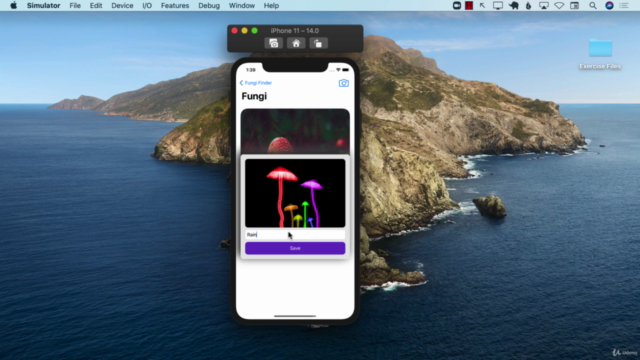Viewport: 640px width, 360px height.
Task: Click the screen recording menu bar icon
Action: point(457,6)
